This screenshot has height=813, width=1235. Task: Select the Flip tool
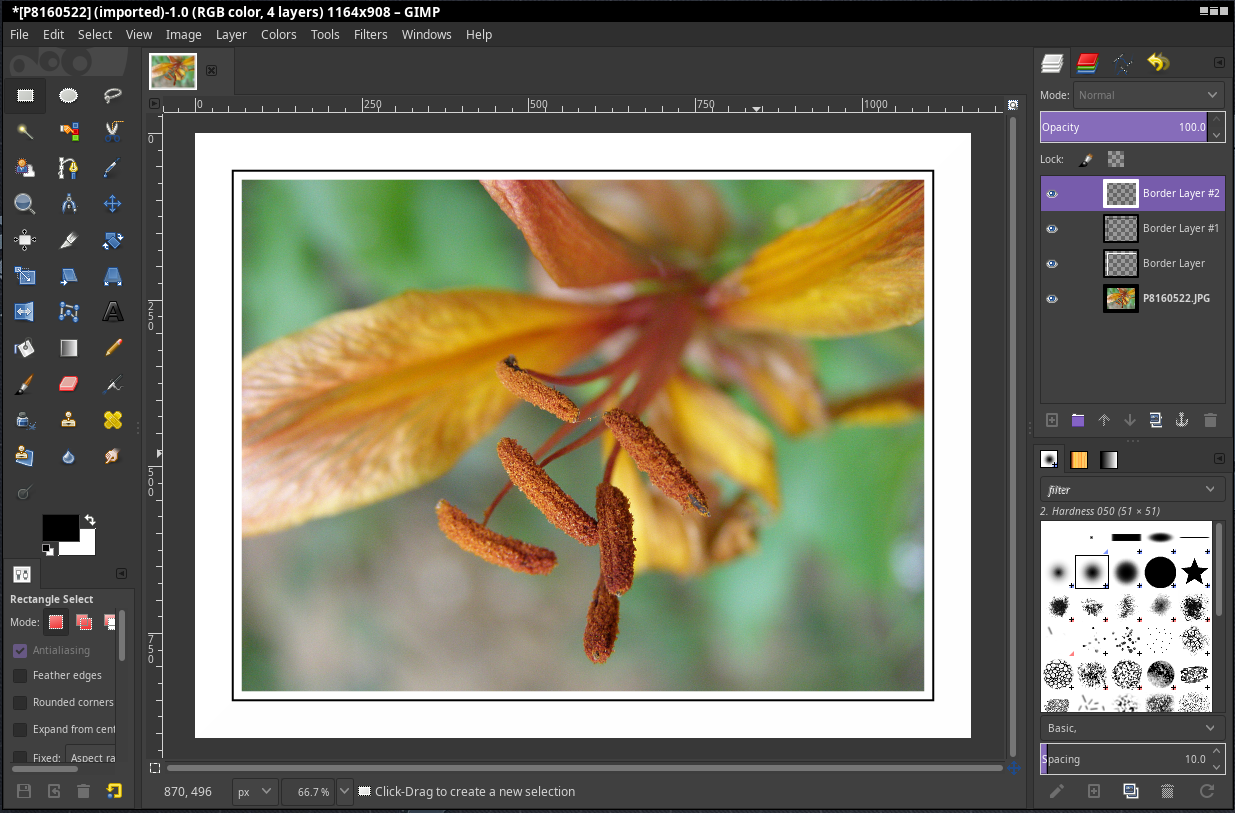coord(25,312)
